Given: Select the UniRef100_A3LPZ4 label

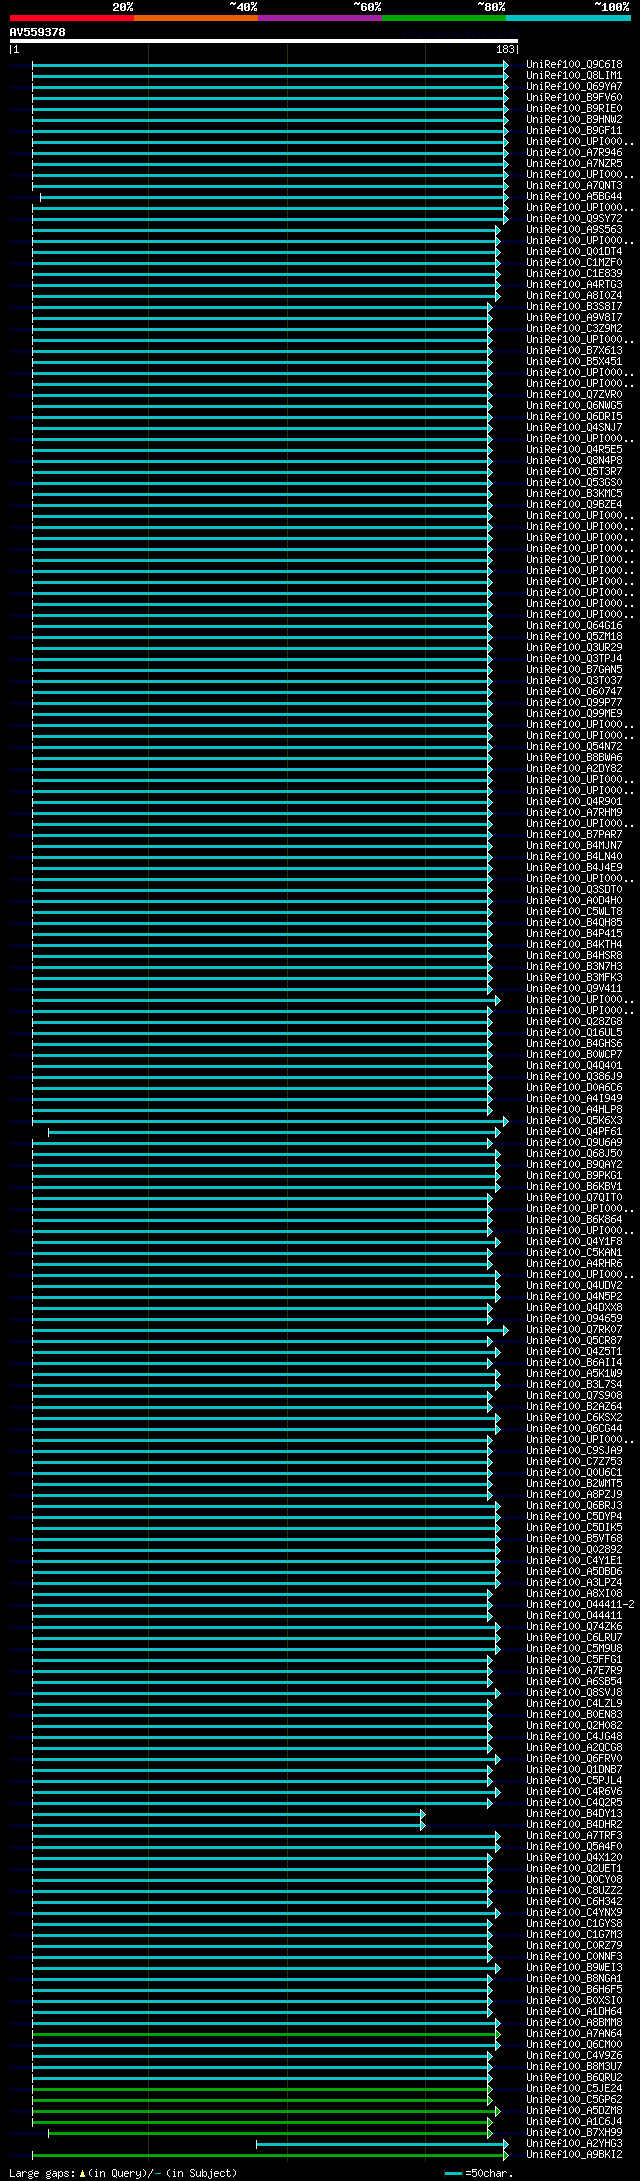Looking at the screenshot, I should click(574, 1583).
